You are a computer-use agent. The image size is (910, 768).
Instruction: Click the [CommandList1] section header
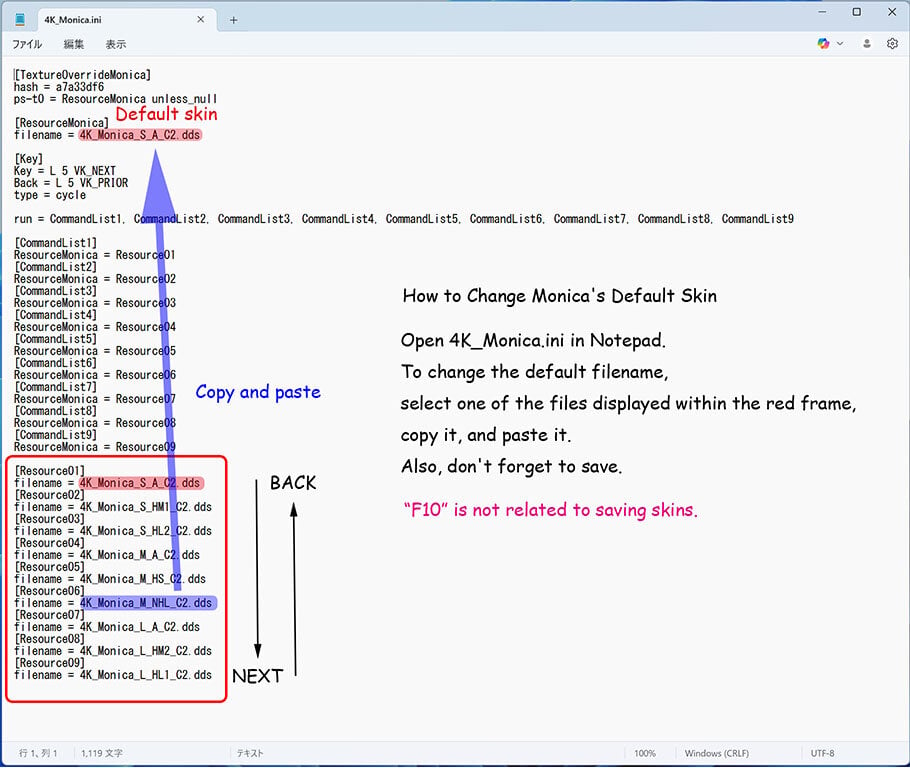(x=56, y=243)
